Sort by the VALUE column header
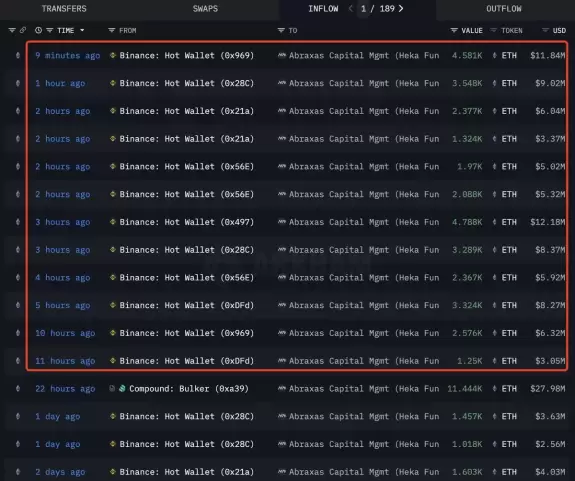575x481 pixels. tap(472, 30)
